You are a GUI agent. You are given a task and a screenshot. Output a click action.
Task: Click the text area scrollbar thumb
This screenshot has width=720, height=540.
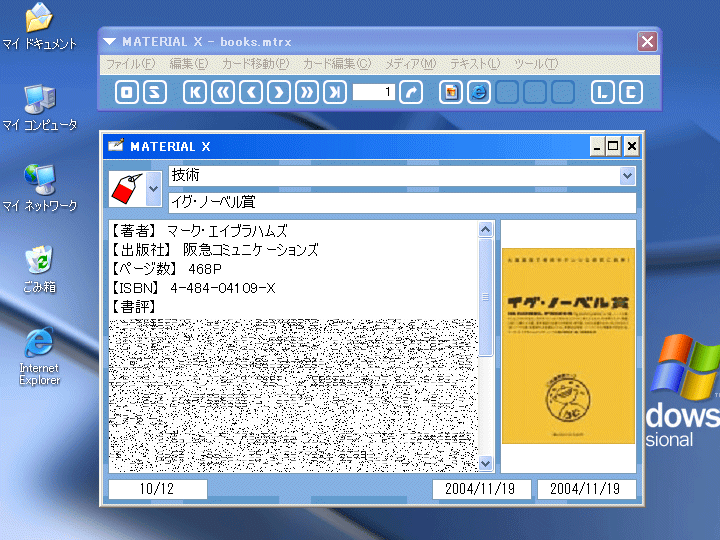(486, 297)
